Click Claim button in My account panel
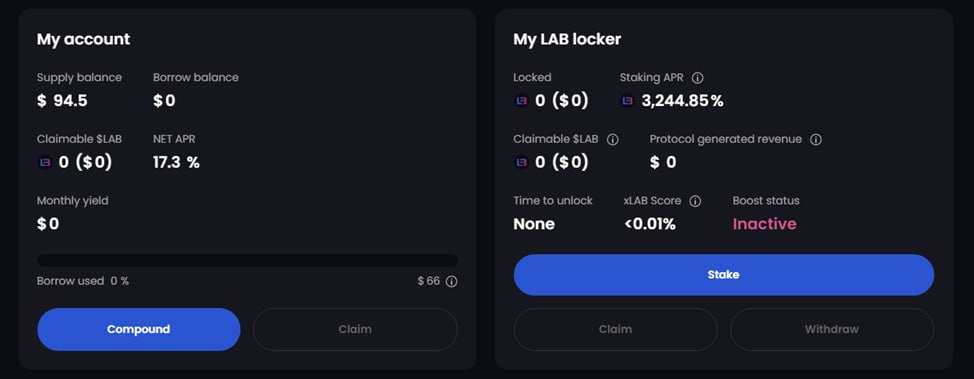Screen dimensions: 974x379 pyautogui.click(x=355, y=329)
